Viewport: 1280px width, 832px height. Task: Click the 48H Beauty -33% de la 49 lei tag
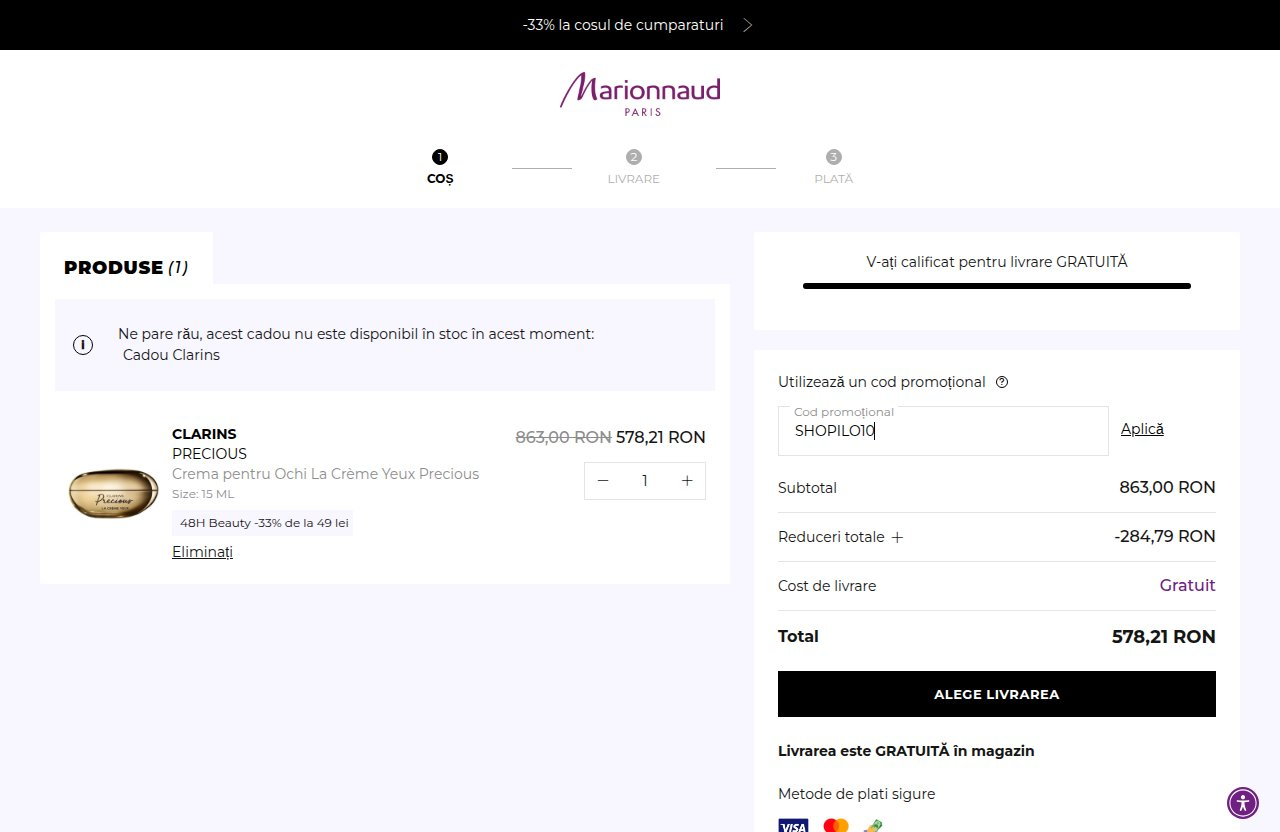click(262, 523)
